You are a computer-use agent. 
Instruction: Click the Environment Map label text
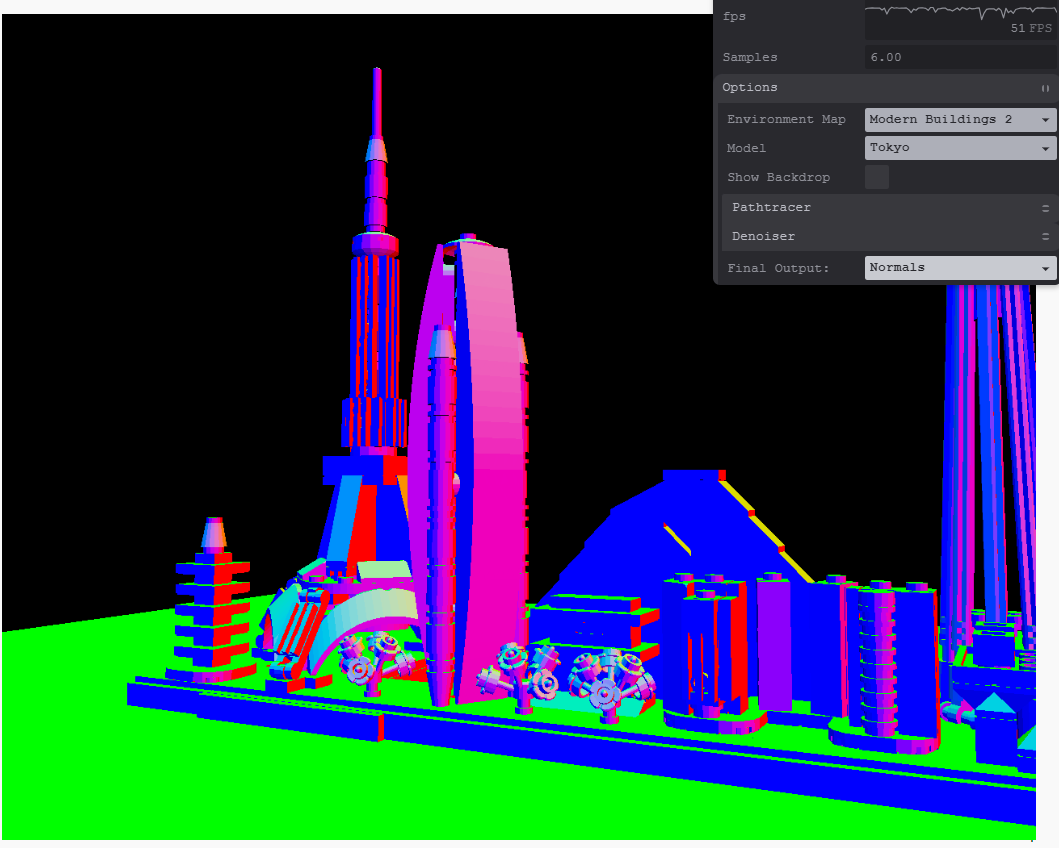click(x=786, y=120)
